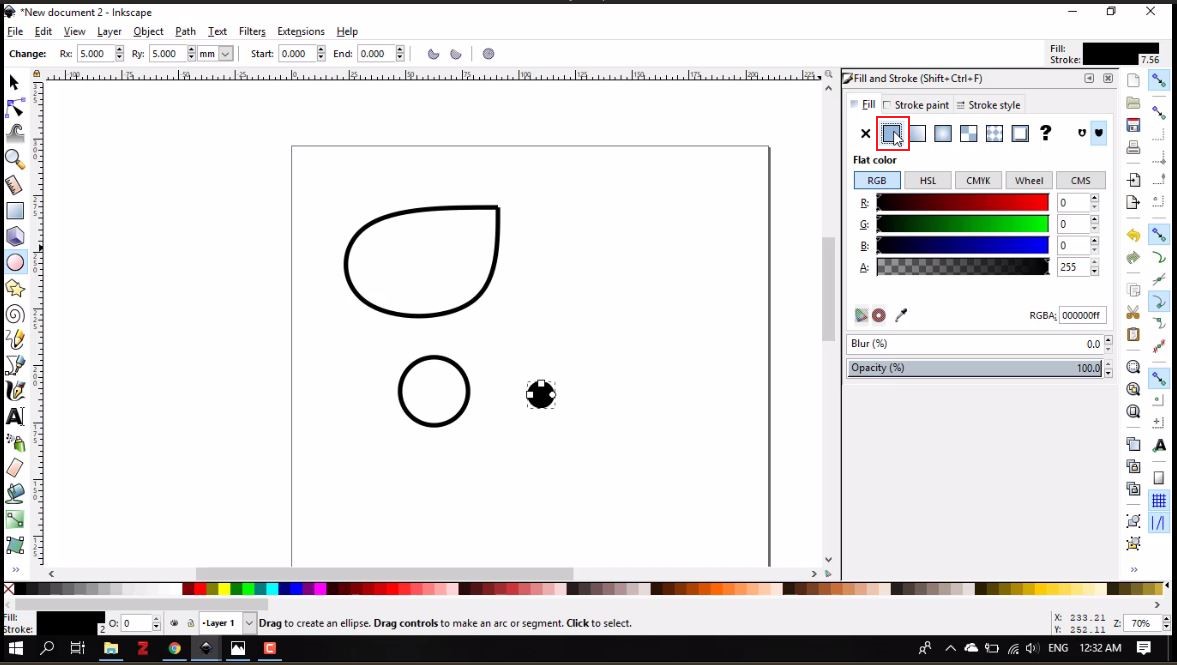Adjust the zoom 70% stepper
1177x665 pixels.
pos(1166,623)
